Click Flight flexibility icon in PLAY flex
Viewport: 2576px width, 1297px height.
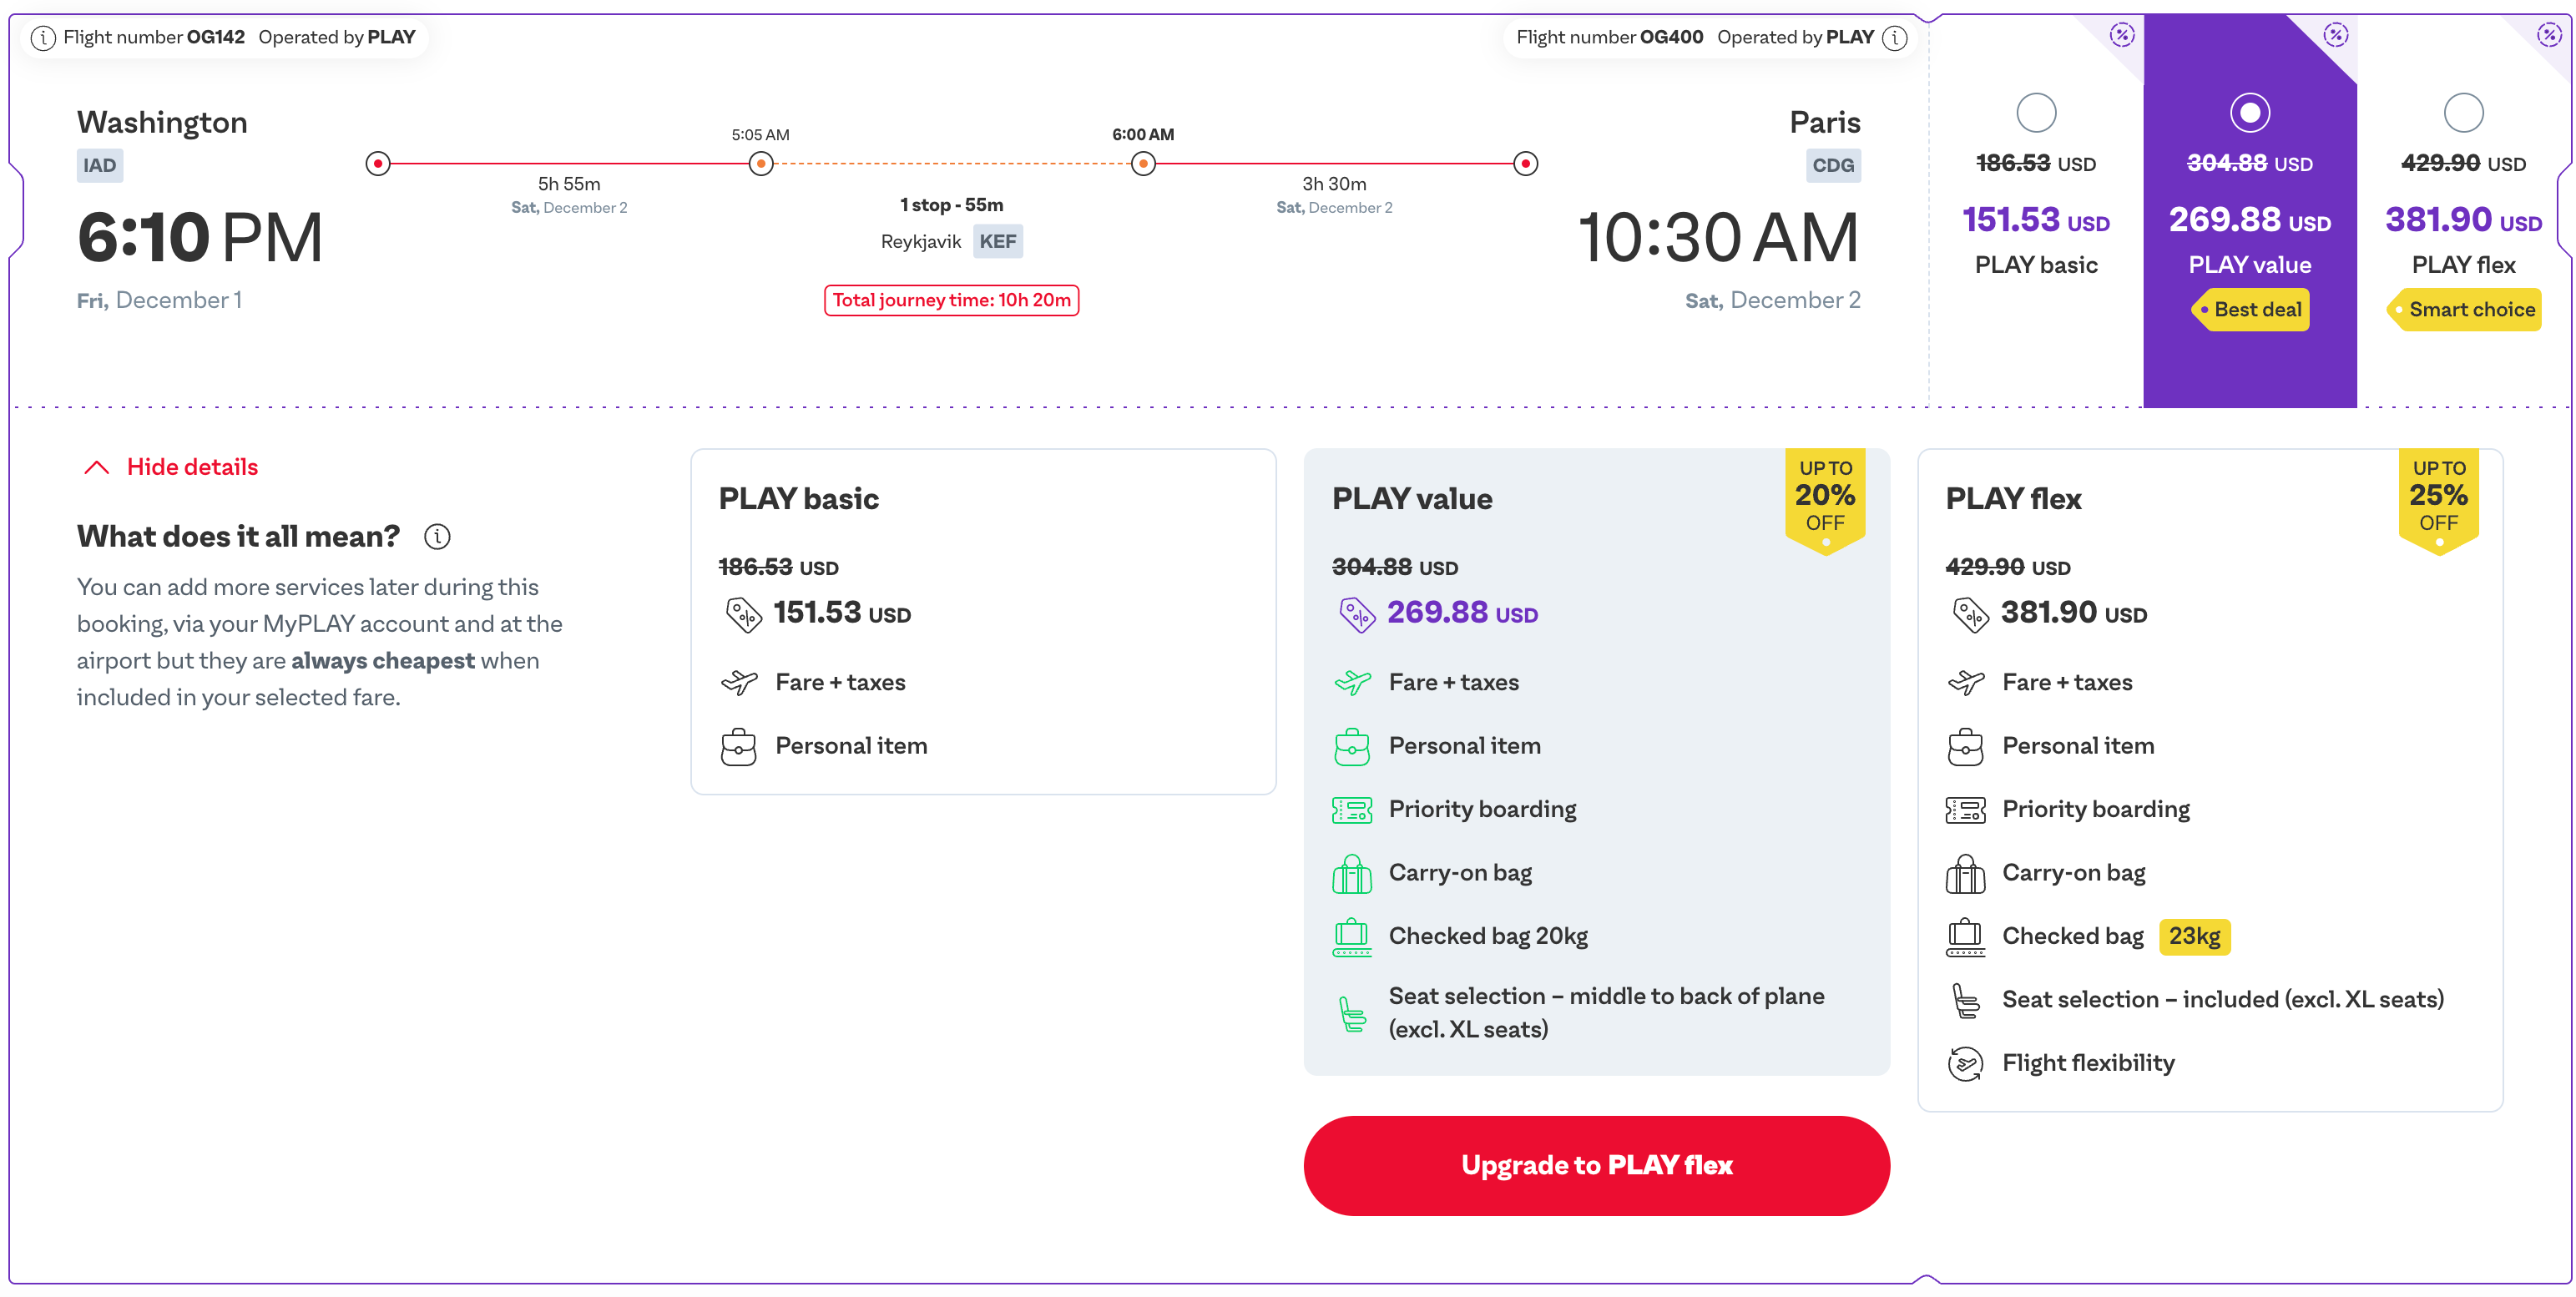pos(1965,1063)
